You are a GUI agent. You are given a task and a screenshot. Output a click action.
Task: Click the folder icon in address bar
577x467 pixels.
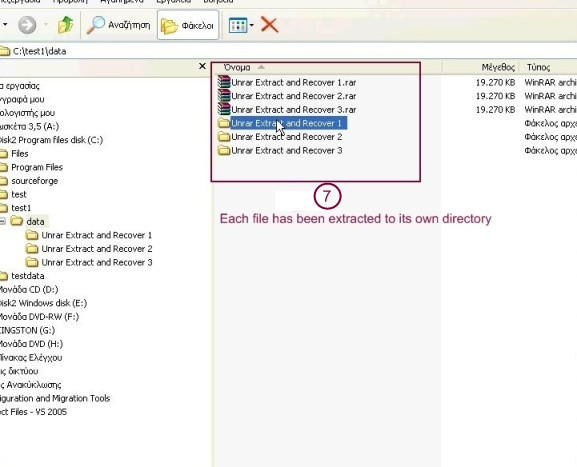point(4,51)
